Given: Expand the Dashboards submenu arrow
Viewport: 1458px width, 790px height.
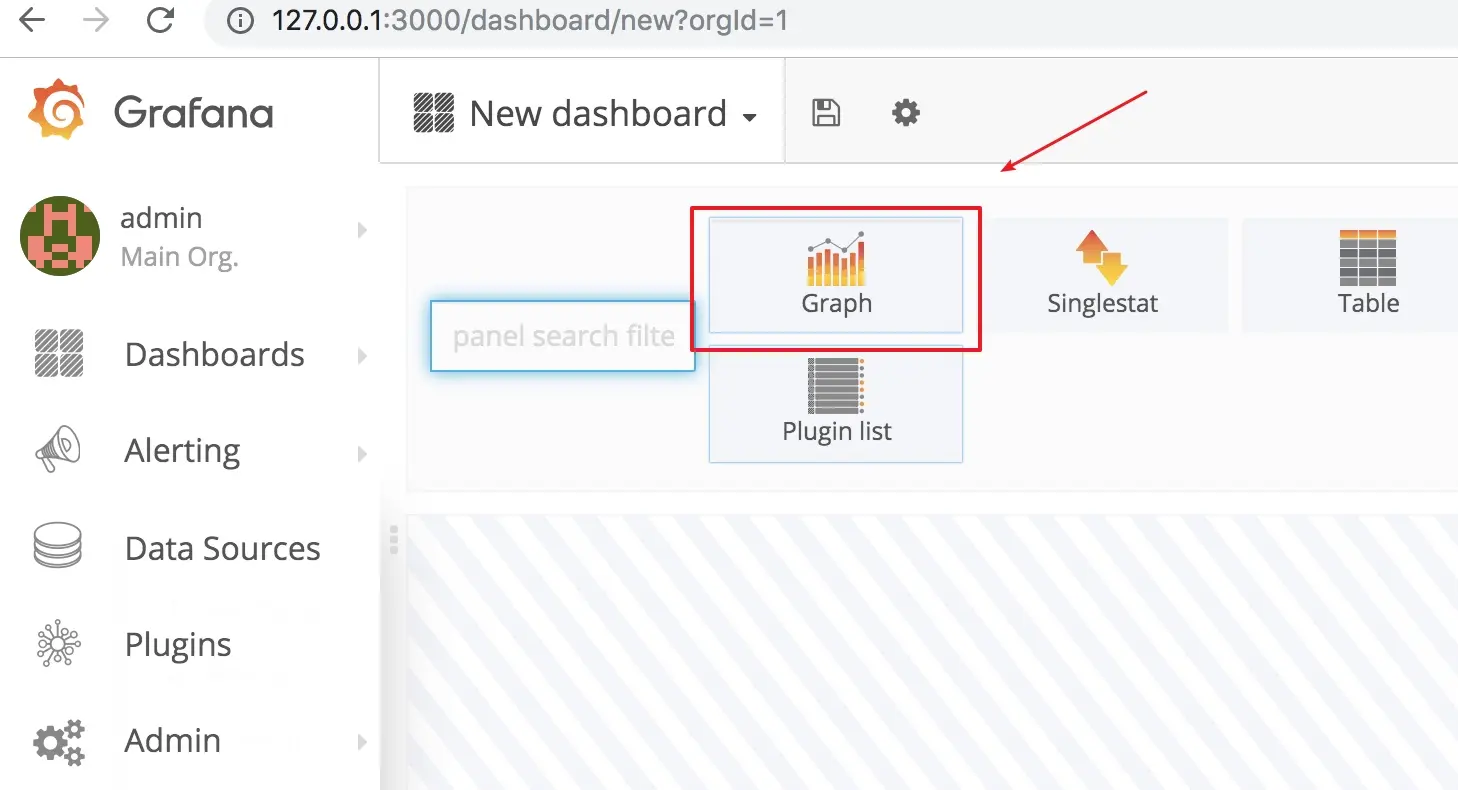Looking at the screenshot, I should 362,356.
